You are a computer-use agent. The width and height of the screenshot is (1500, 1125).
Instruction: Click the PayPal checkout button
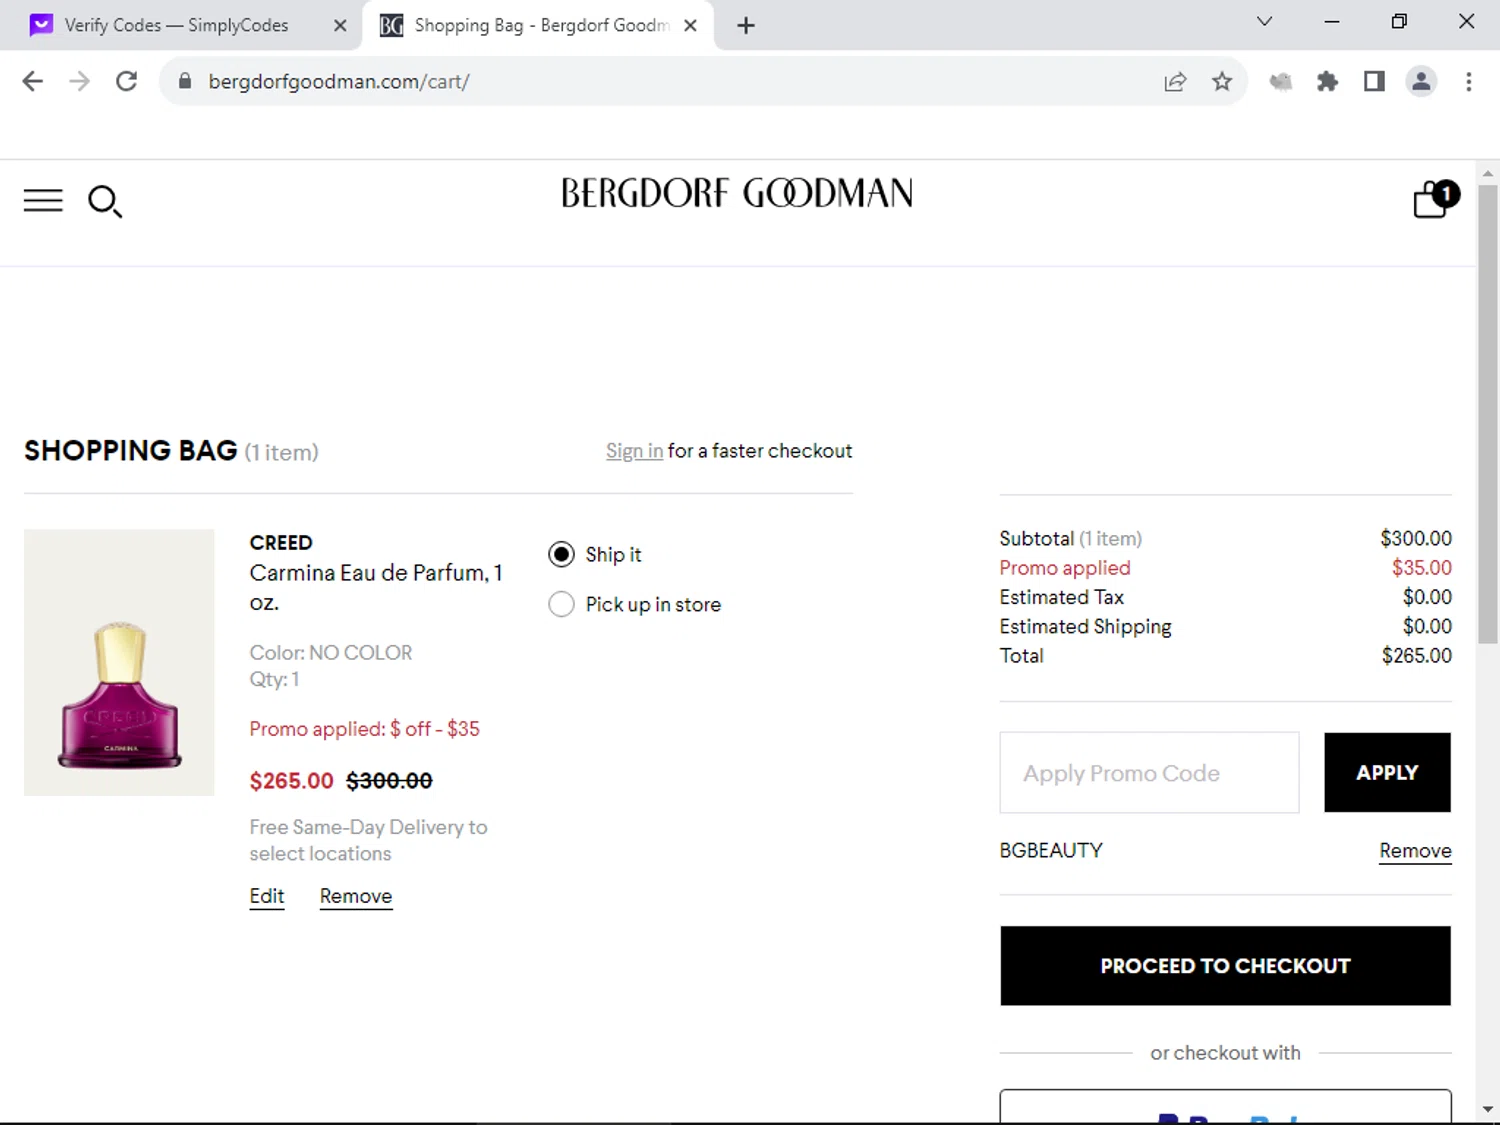(1225, 1106)
